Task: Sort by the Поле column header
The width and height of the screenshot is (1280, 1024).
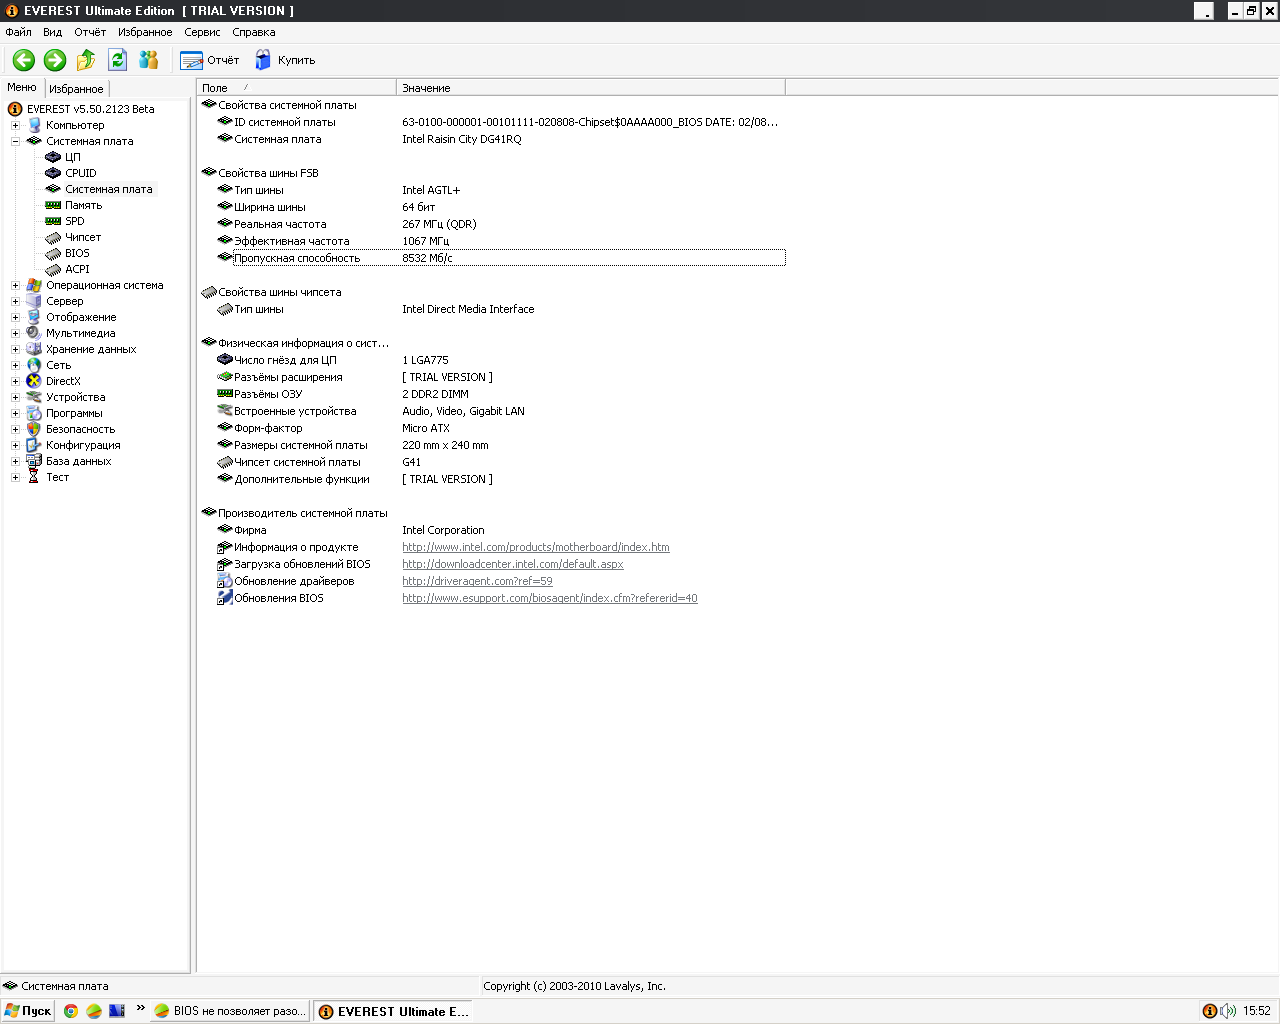Action: pyautogui.click(x=297, y=88)
